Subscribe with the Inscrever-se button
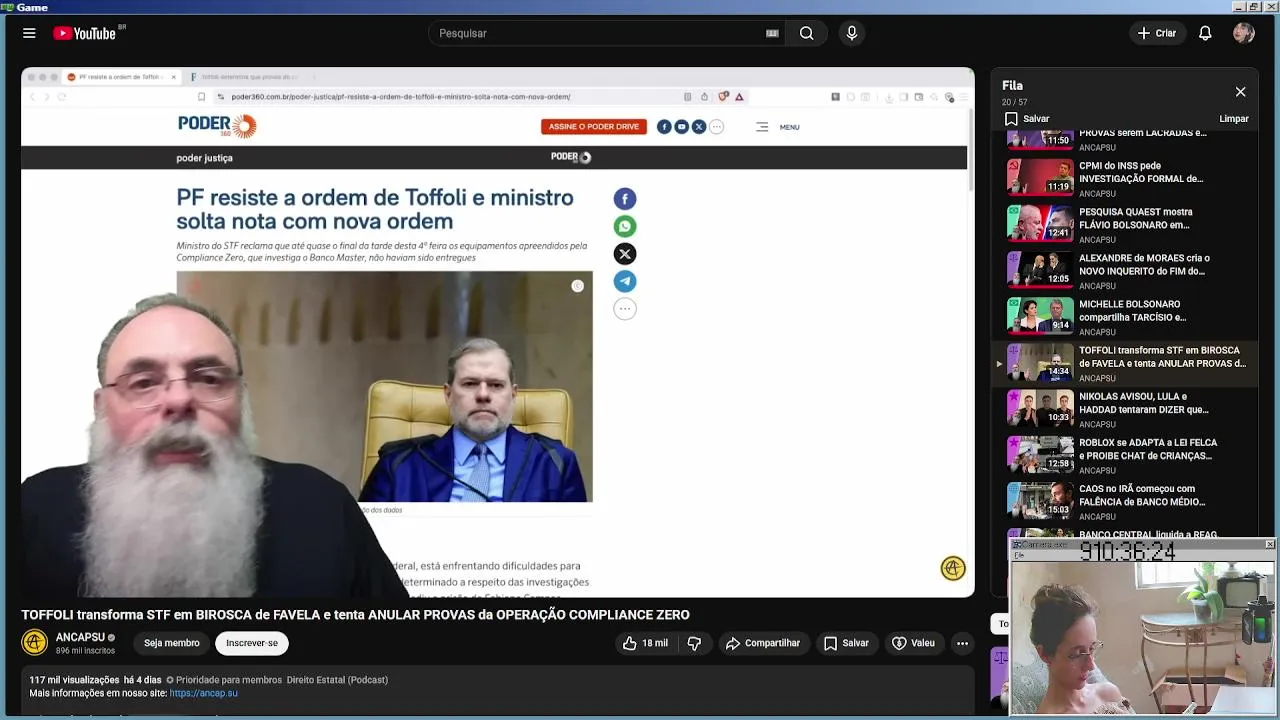 pos(252,643)
